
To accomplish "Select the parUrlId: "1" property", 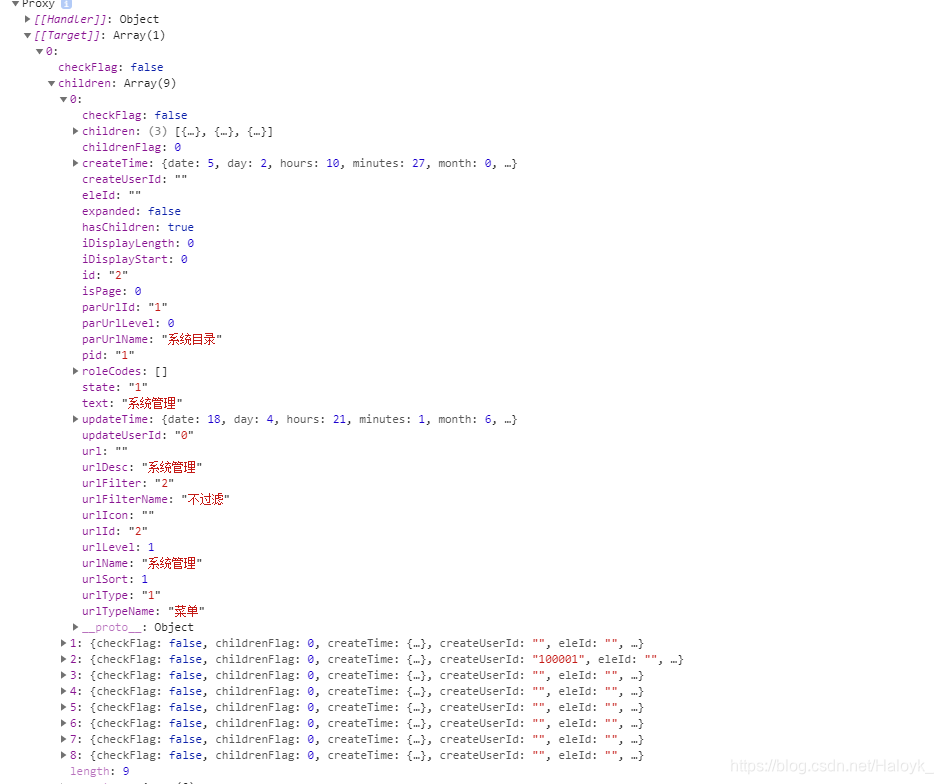I will point(124,307).
